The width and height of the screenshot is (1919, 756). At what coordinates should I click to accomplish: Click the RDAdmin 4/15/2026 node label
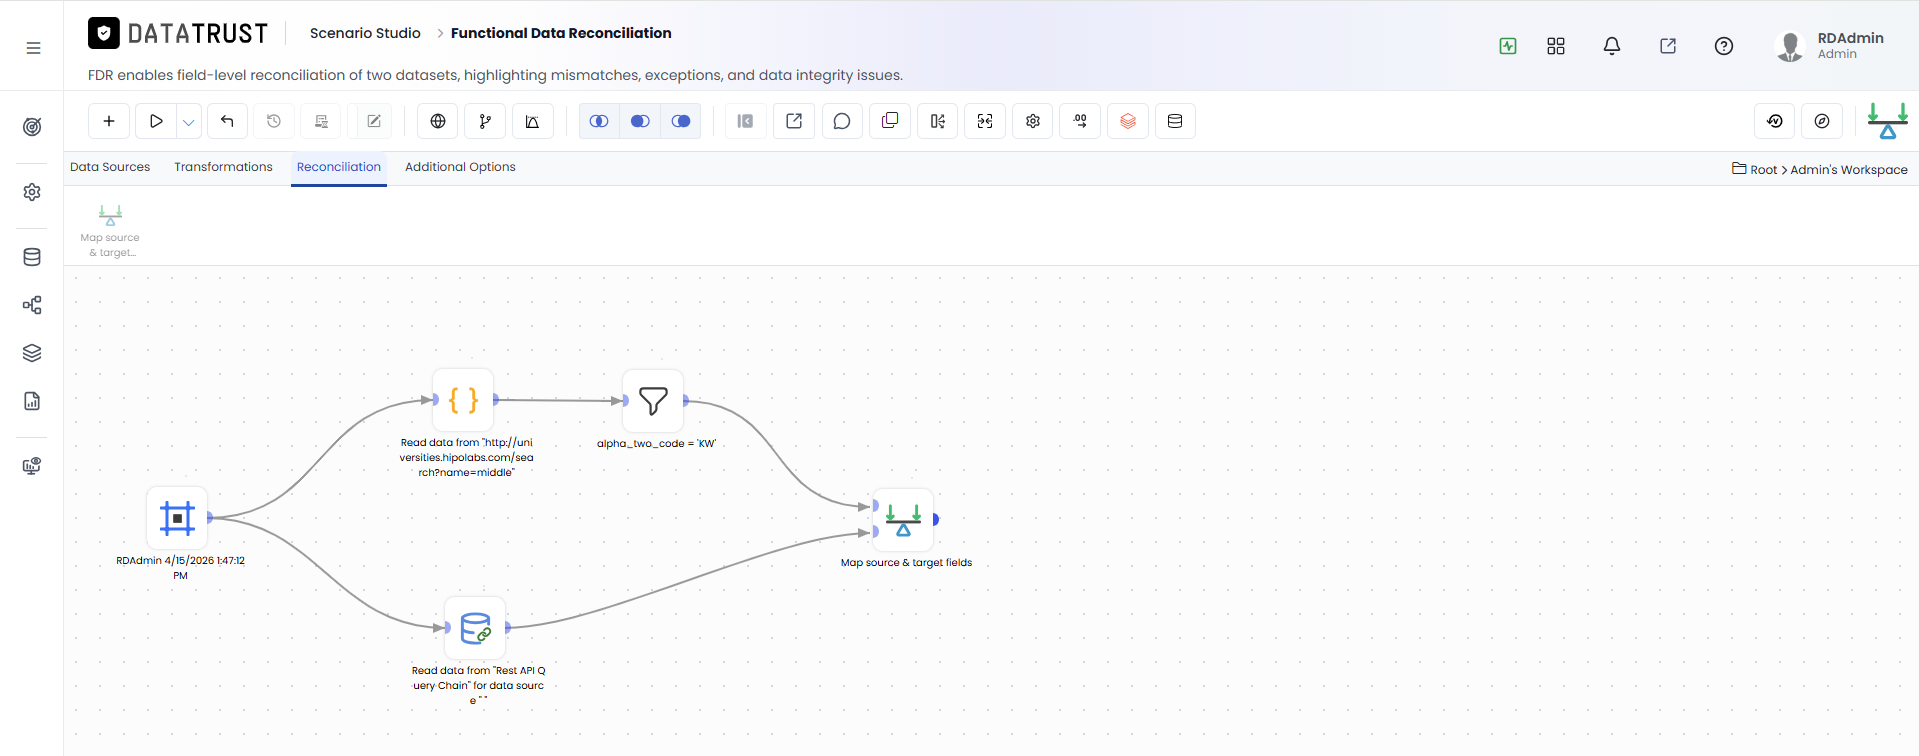point(180,568)
